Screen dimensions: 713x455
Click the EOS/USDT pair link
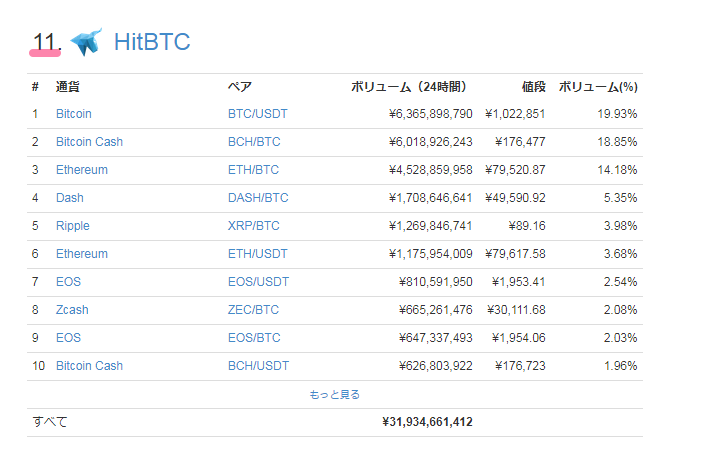(x=256, y=282)
